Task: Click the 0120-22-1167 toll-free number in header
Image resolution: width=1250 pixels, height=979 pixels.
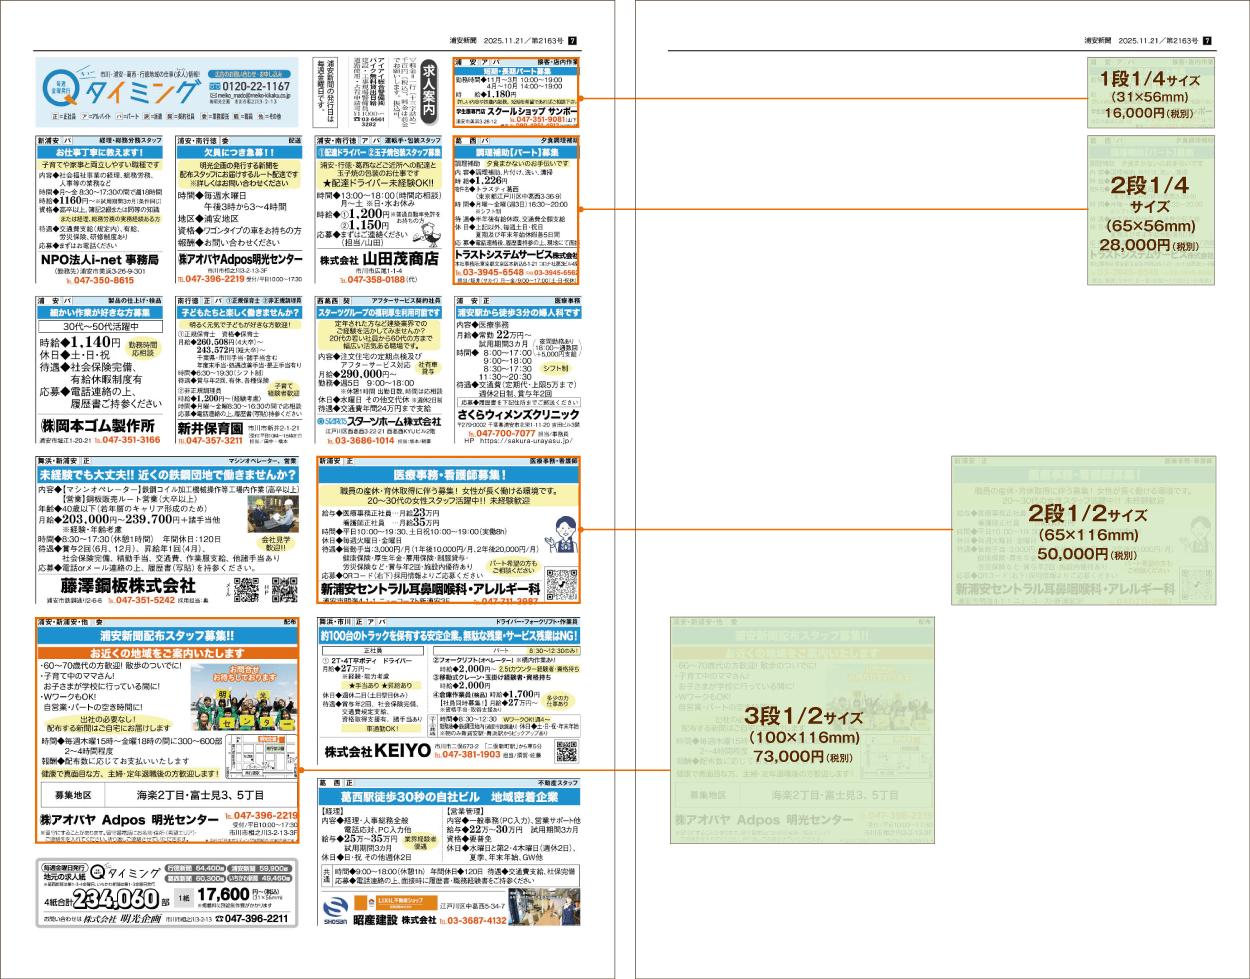Action: [x=250, y=87]
